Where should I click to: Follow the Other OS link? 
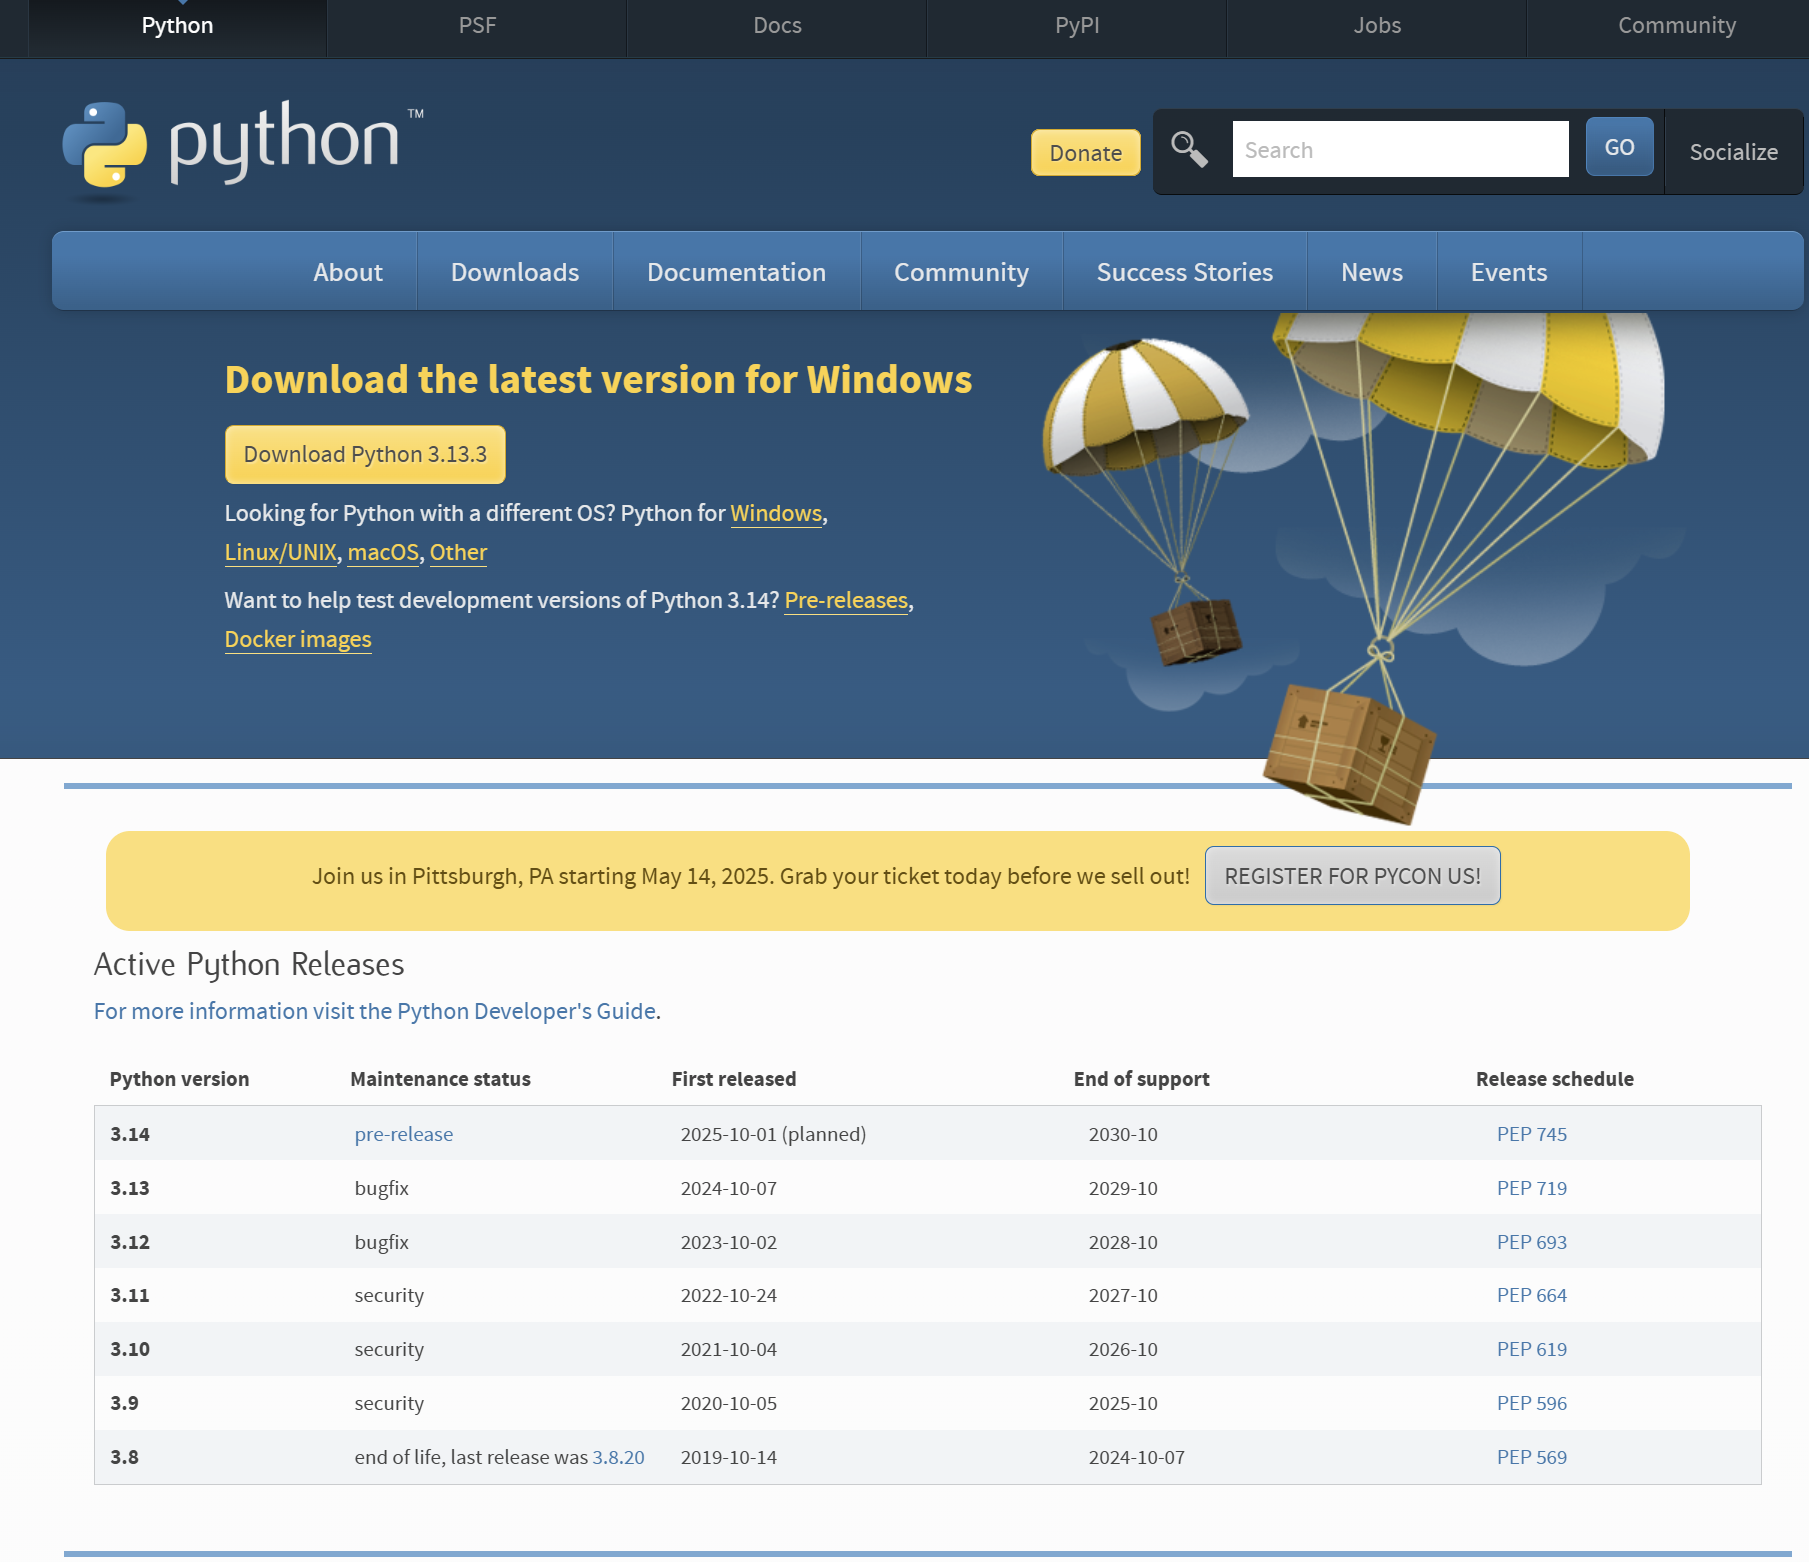458,552
